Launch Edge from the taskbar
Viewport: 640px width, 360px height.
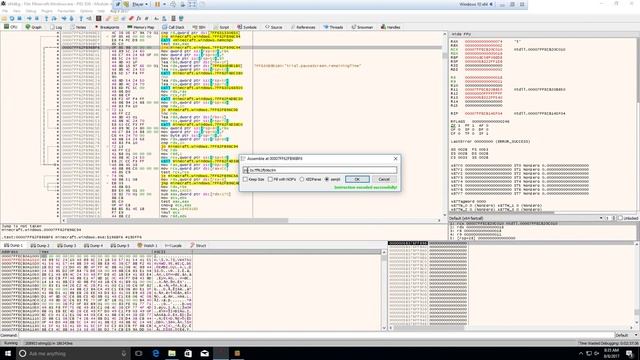pos(156,353)
